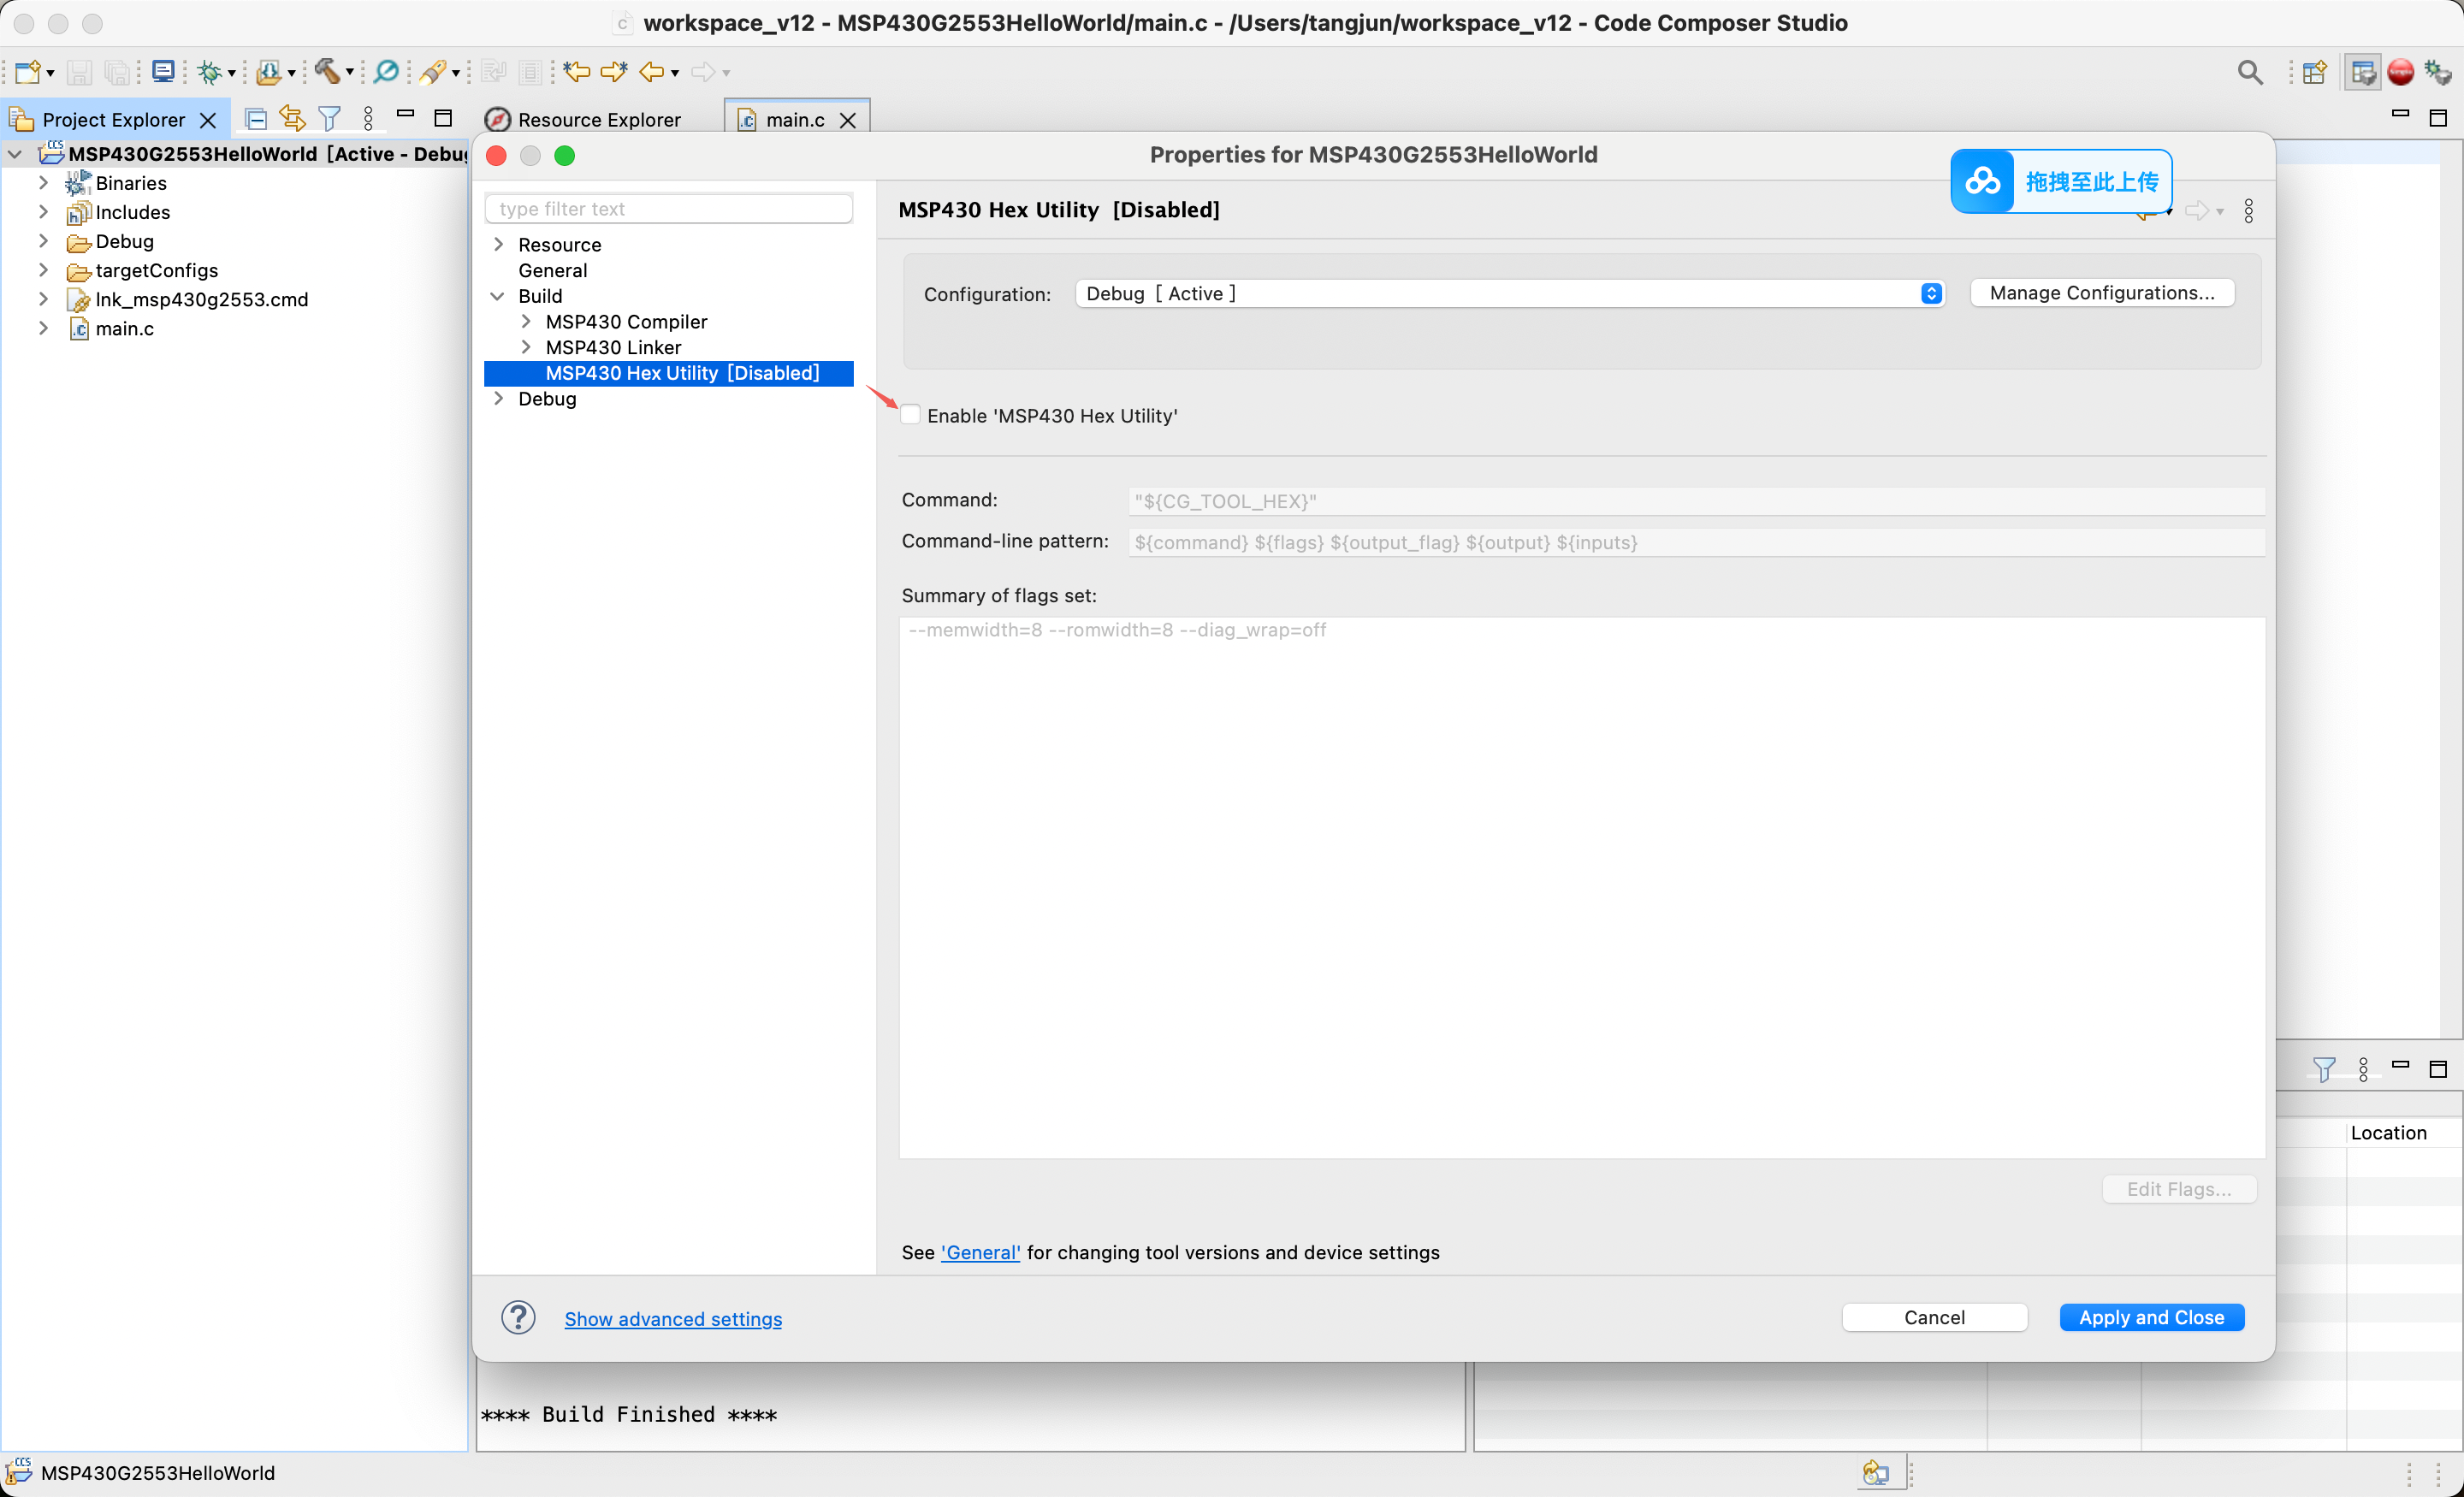Expand the MSP430 Compiler tree node
This screenshot has height=1497, width=2464.
[526, 321]
